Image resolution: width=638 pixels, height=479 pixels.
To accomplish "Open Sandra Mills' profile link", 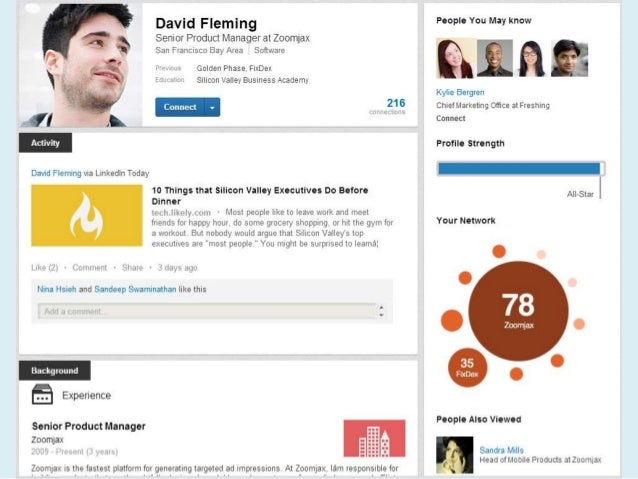I will (501, 450).
